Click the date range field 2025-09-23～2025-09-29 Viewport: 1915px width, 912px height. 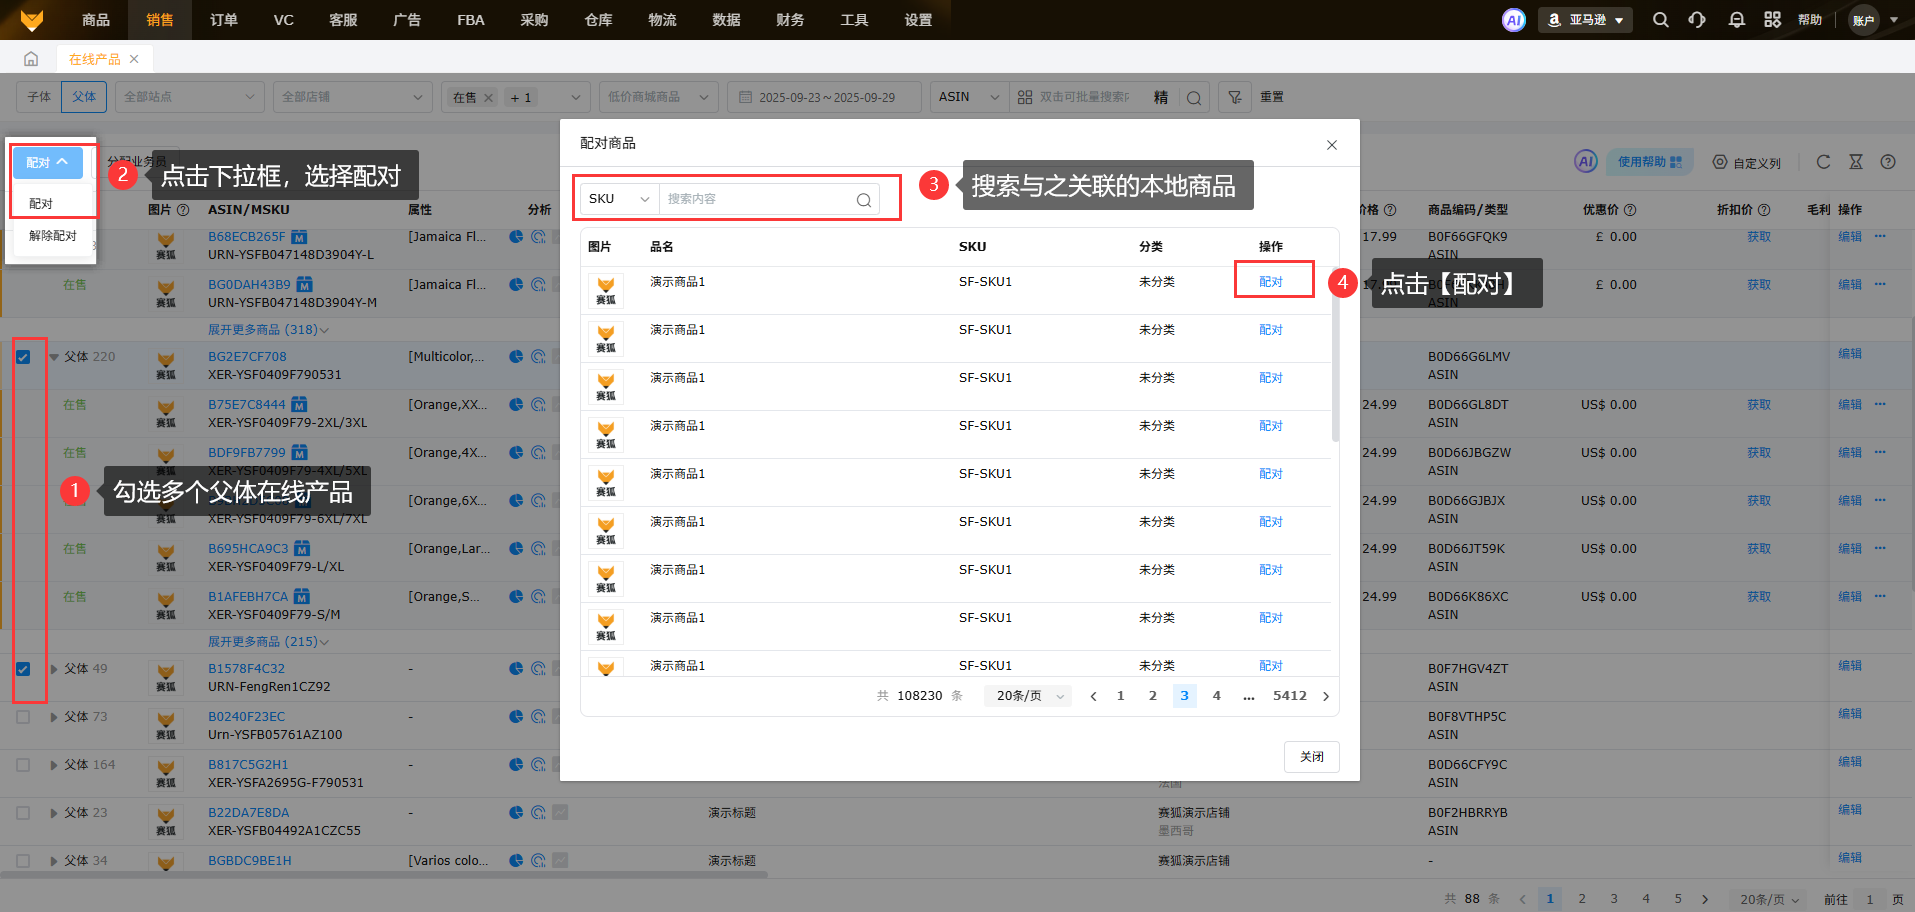click(x=823, y=97)
